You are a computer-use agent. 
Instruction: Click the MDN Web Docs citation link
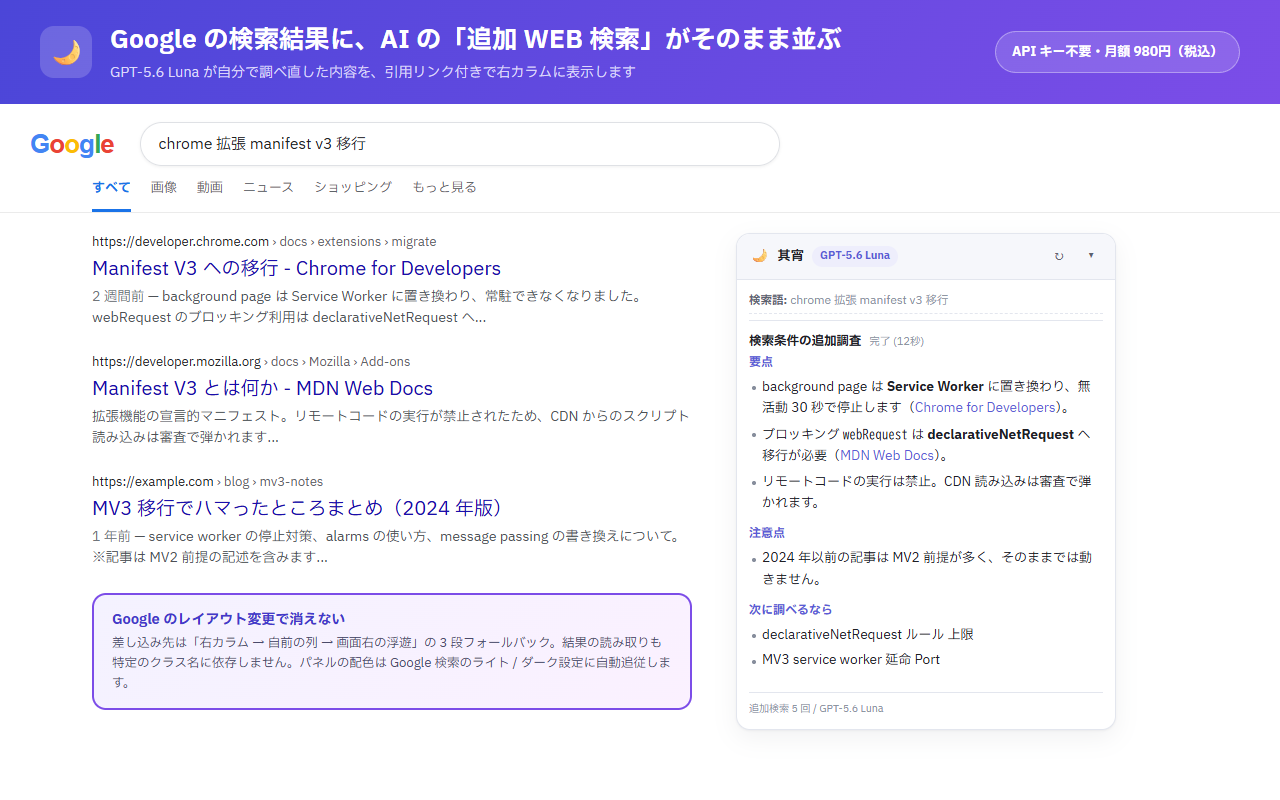coord(887,455)
